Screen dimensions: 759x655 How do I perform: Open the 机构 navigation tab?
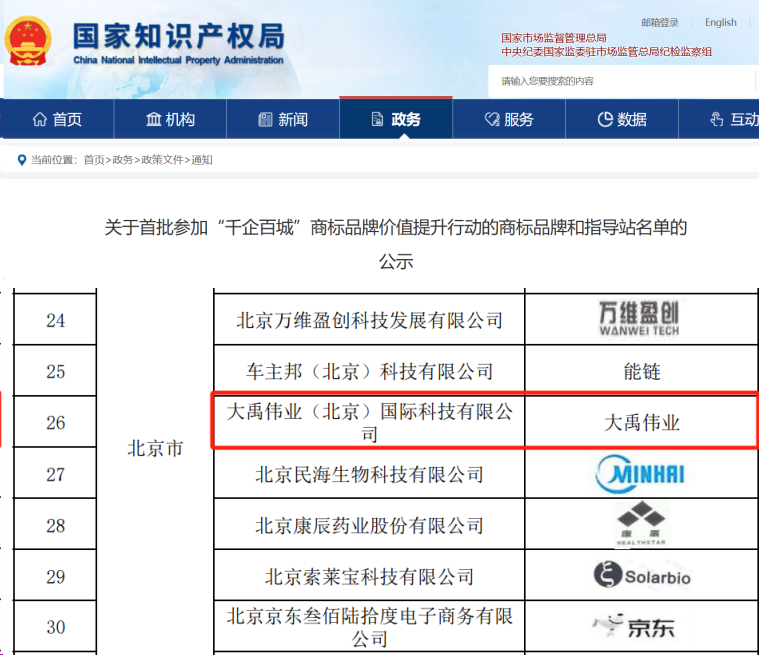point(170,119)
